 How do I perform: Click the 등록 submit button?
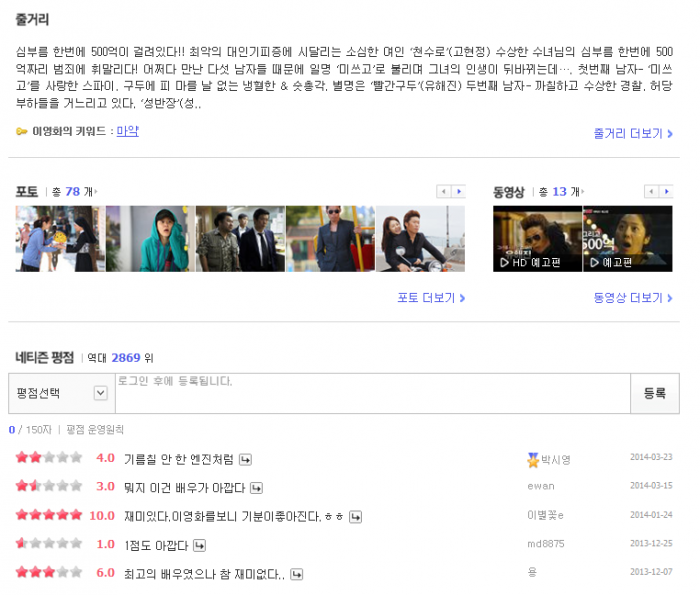coord(654,394)
